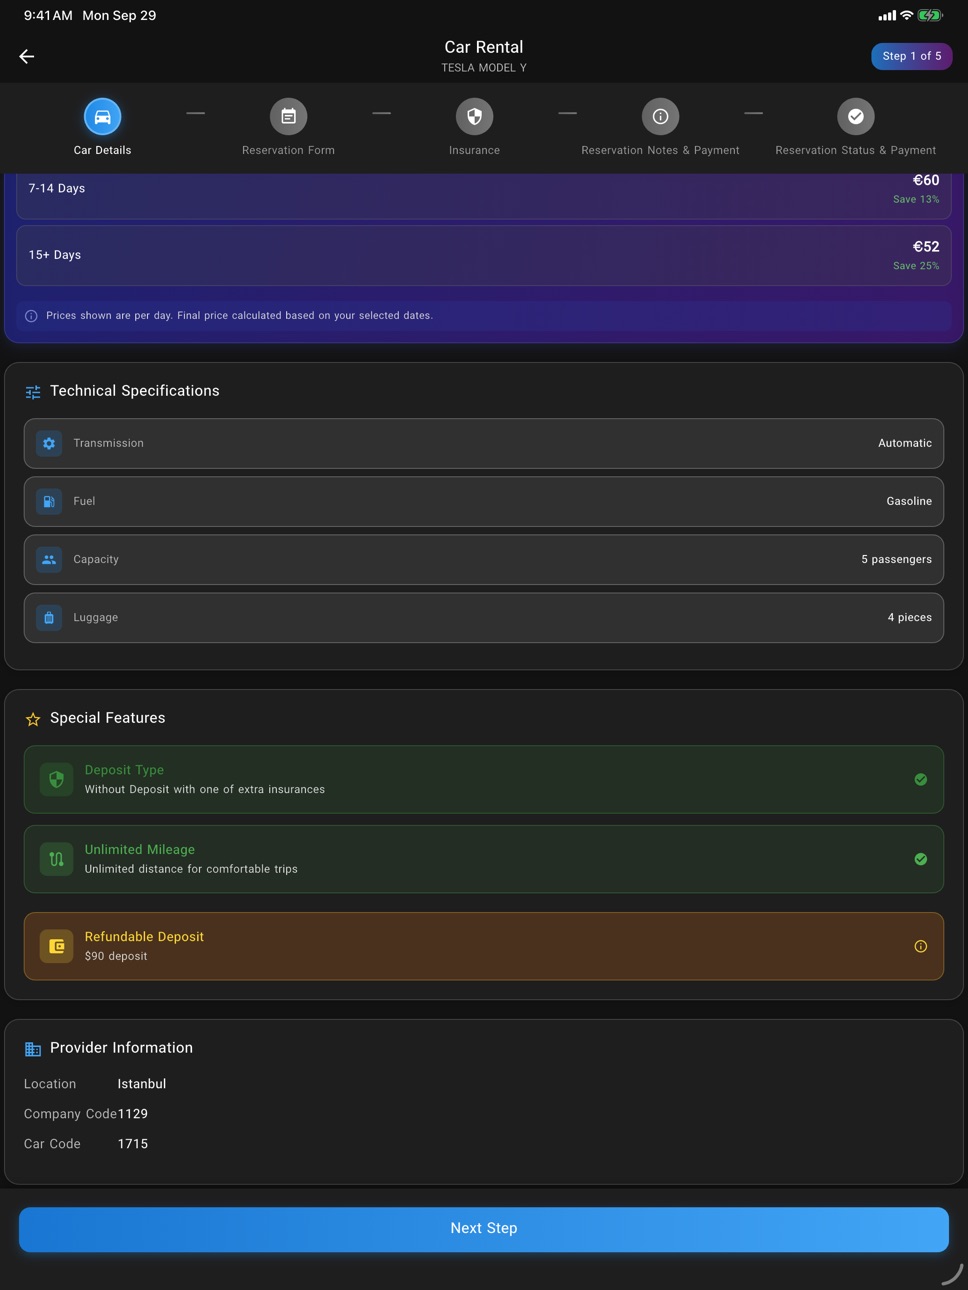Image resolution: width=968 pixels, height=1290 pixels.
Task: Click the Capacity passengers icon
Action: point(49,559)
